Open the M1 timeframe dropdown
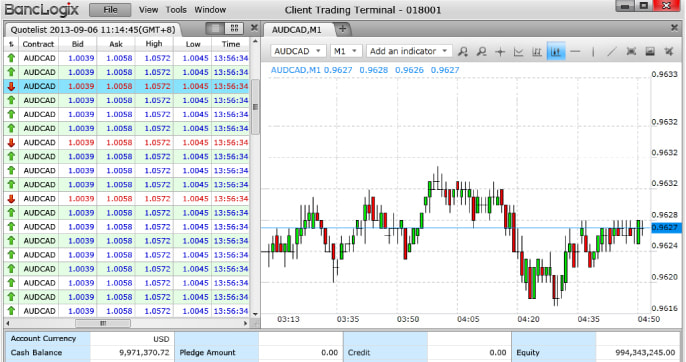The height and width of the screenshot is (362, 686). pyautogui.click(x=346, y=51)
